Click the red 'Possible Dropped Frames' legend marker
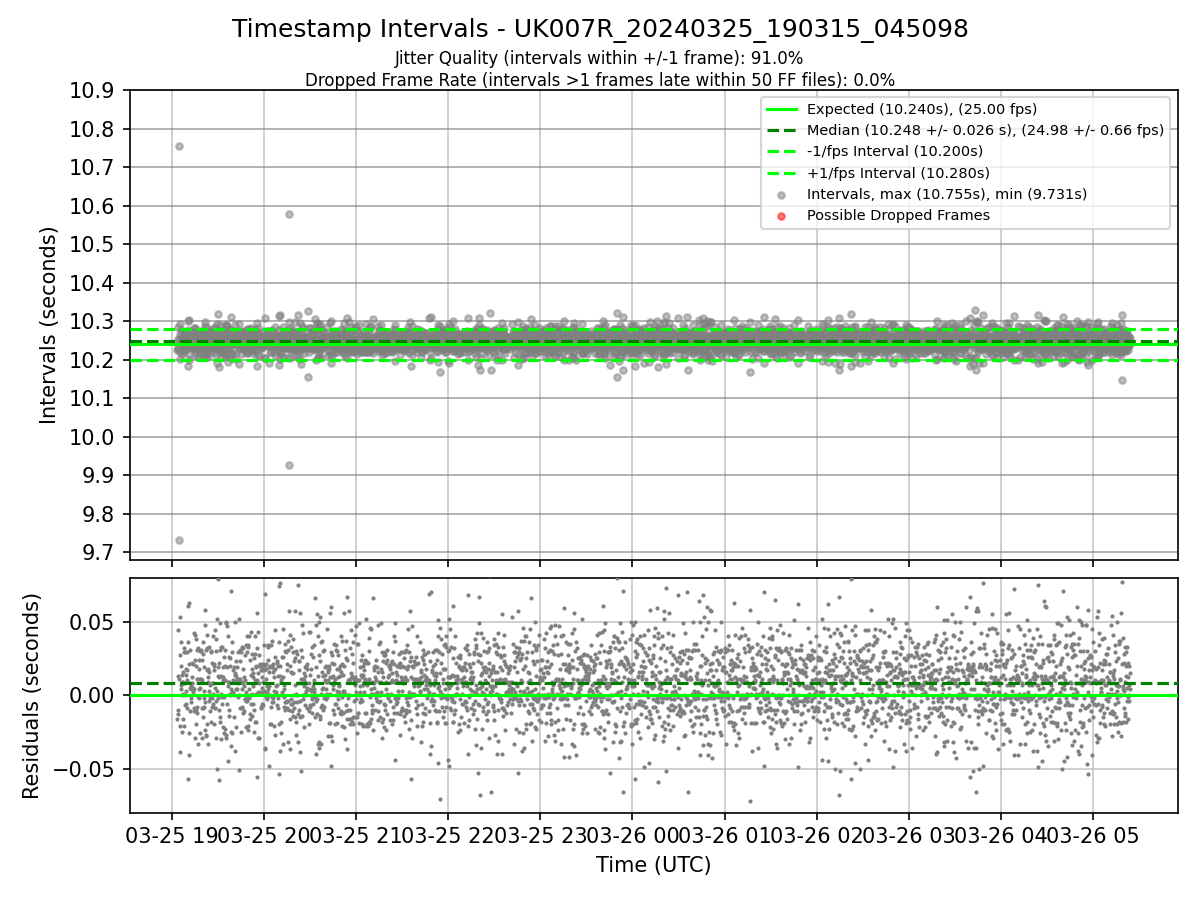 click(782, 216)
